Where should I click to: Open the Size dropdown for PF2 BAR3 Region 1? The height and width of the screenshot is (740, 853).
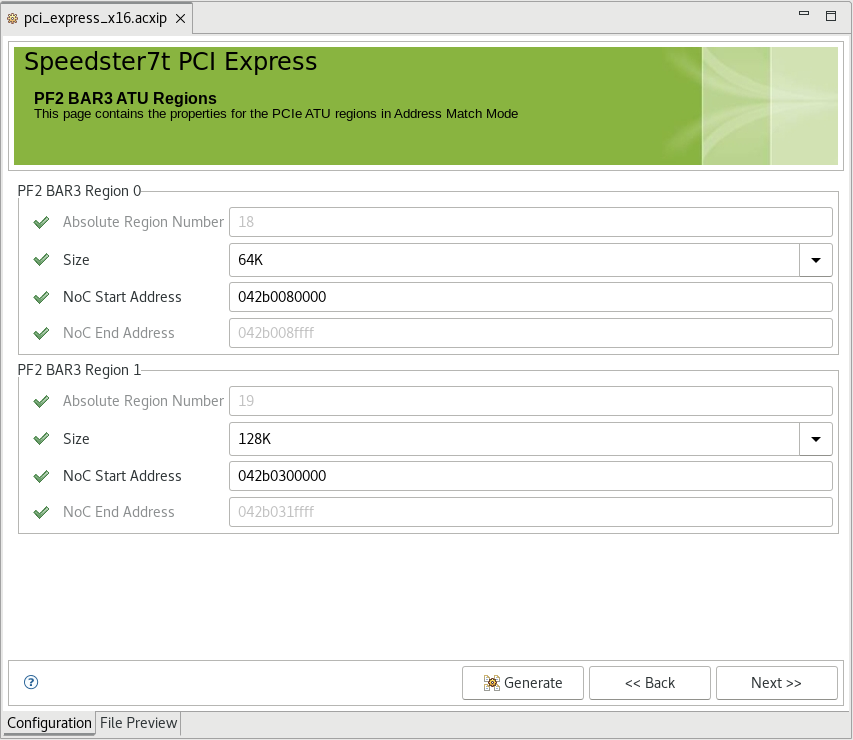(x=815, y=439)
